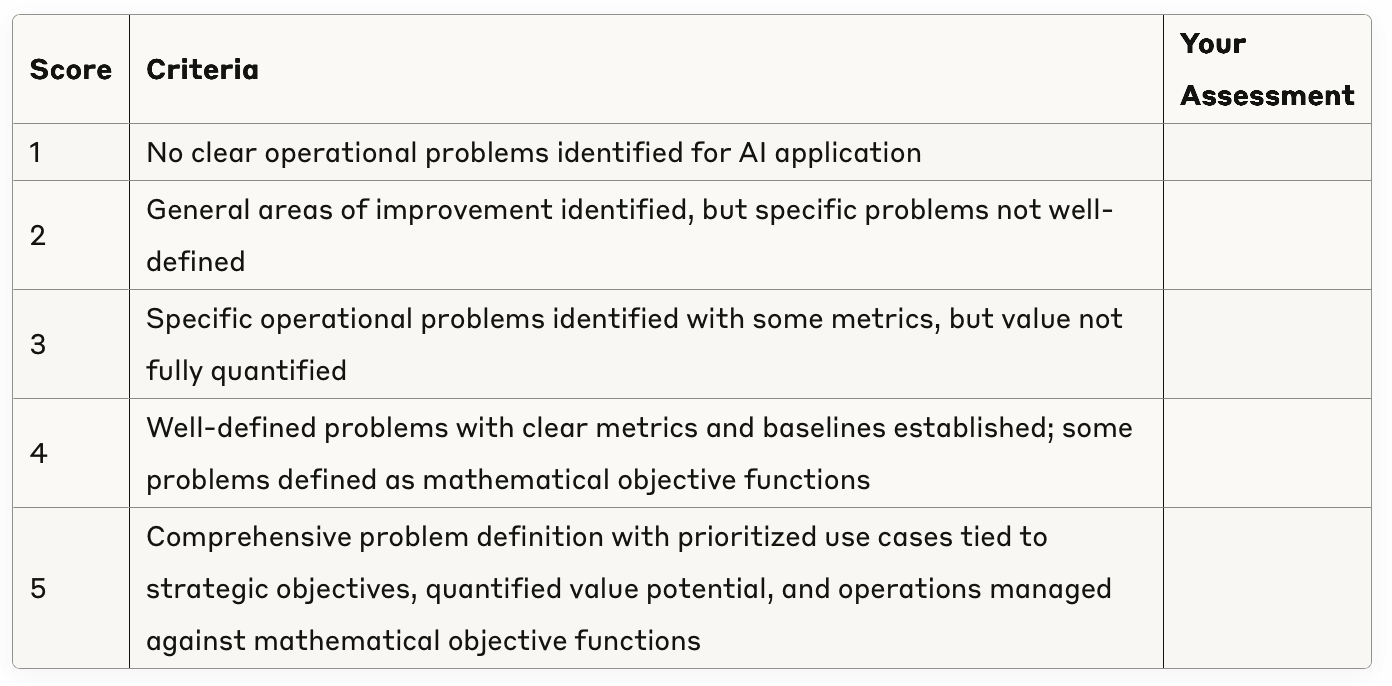Select the score 3 cell
This screenshot has width=1392, height=686.
coord(37,345)
